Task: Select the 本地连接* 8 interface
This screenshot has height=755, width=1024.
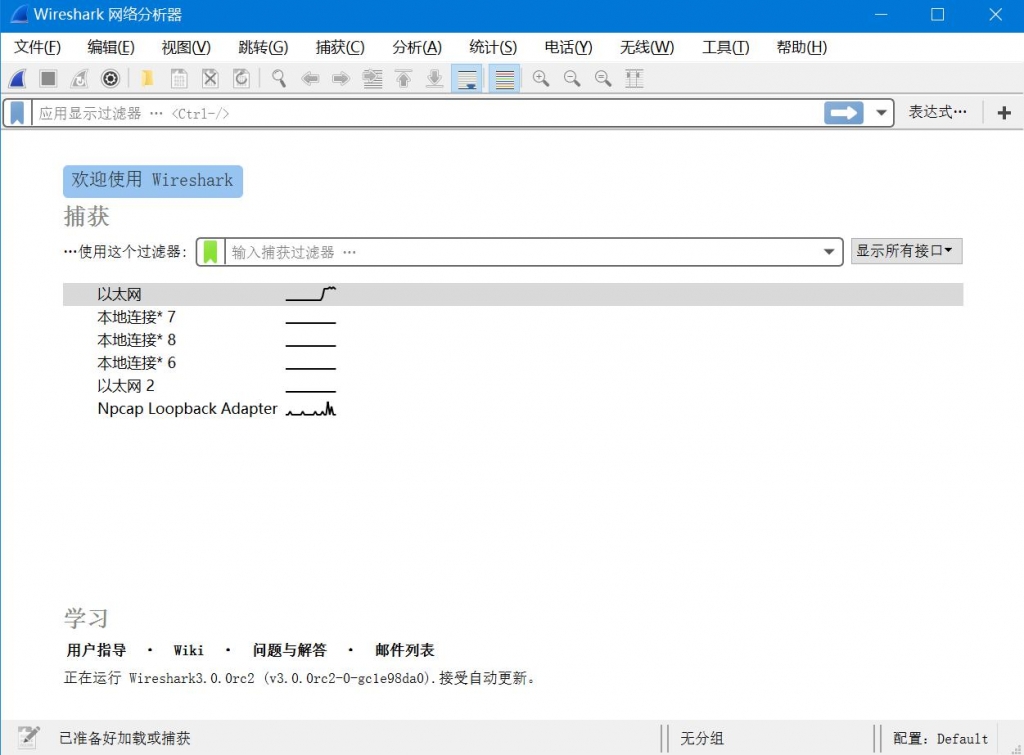Action: [x=513, y=340]
